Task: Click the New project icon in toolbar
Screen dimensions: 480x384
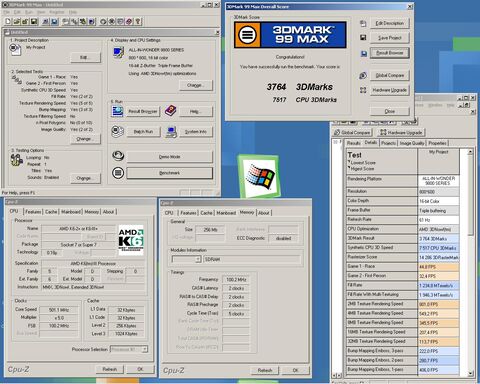Action: click(x=8, y=22)
